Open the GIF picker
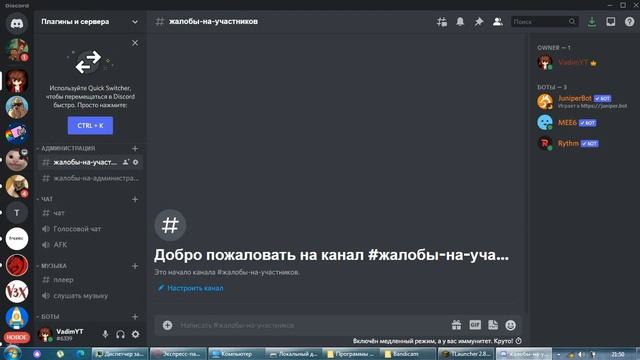Image resolution: width=640 pixels, height=360 pixels. click(x=475, y=325)
